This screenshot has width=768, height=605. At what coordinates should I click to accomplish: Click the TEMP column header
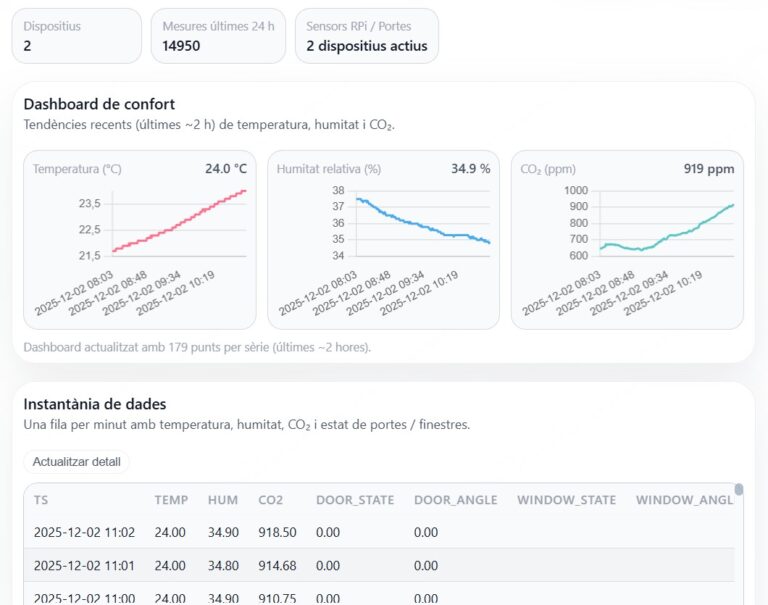[x=171, y=500]
